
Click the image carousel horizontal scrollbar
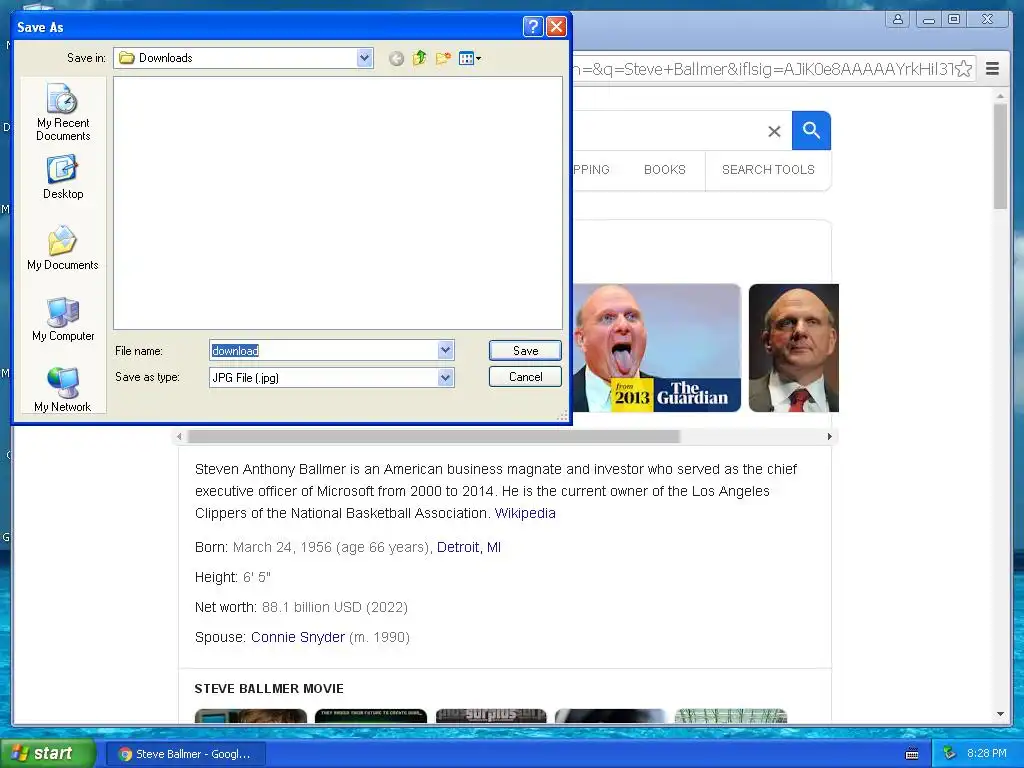coord(434,436)
